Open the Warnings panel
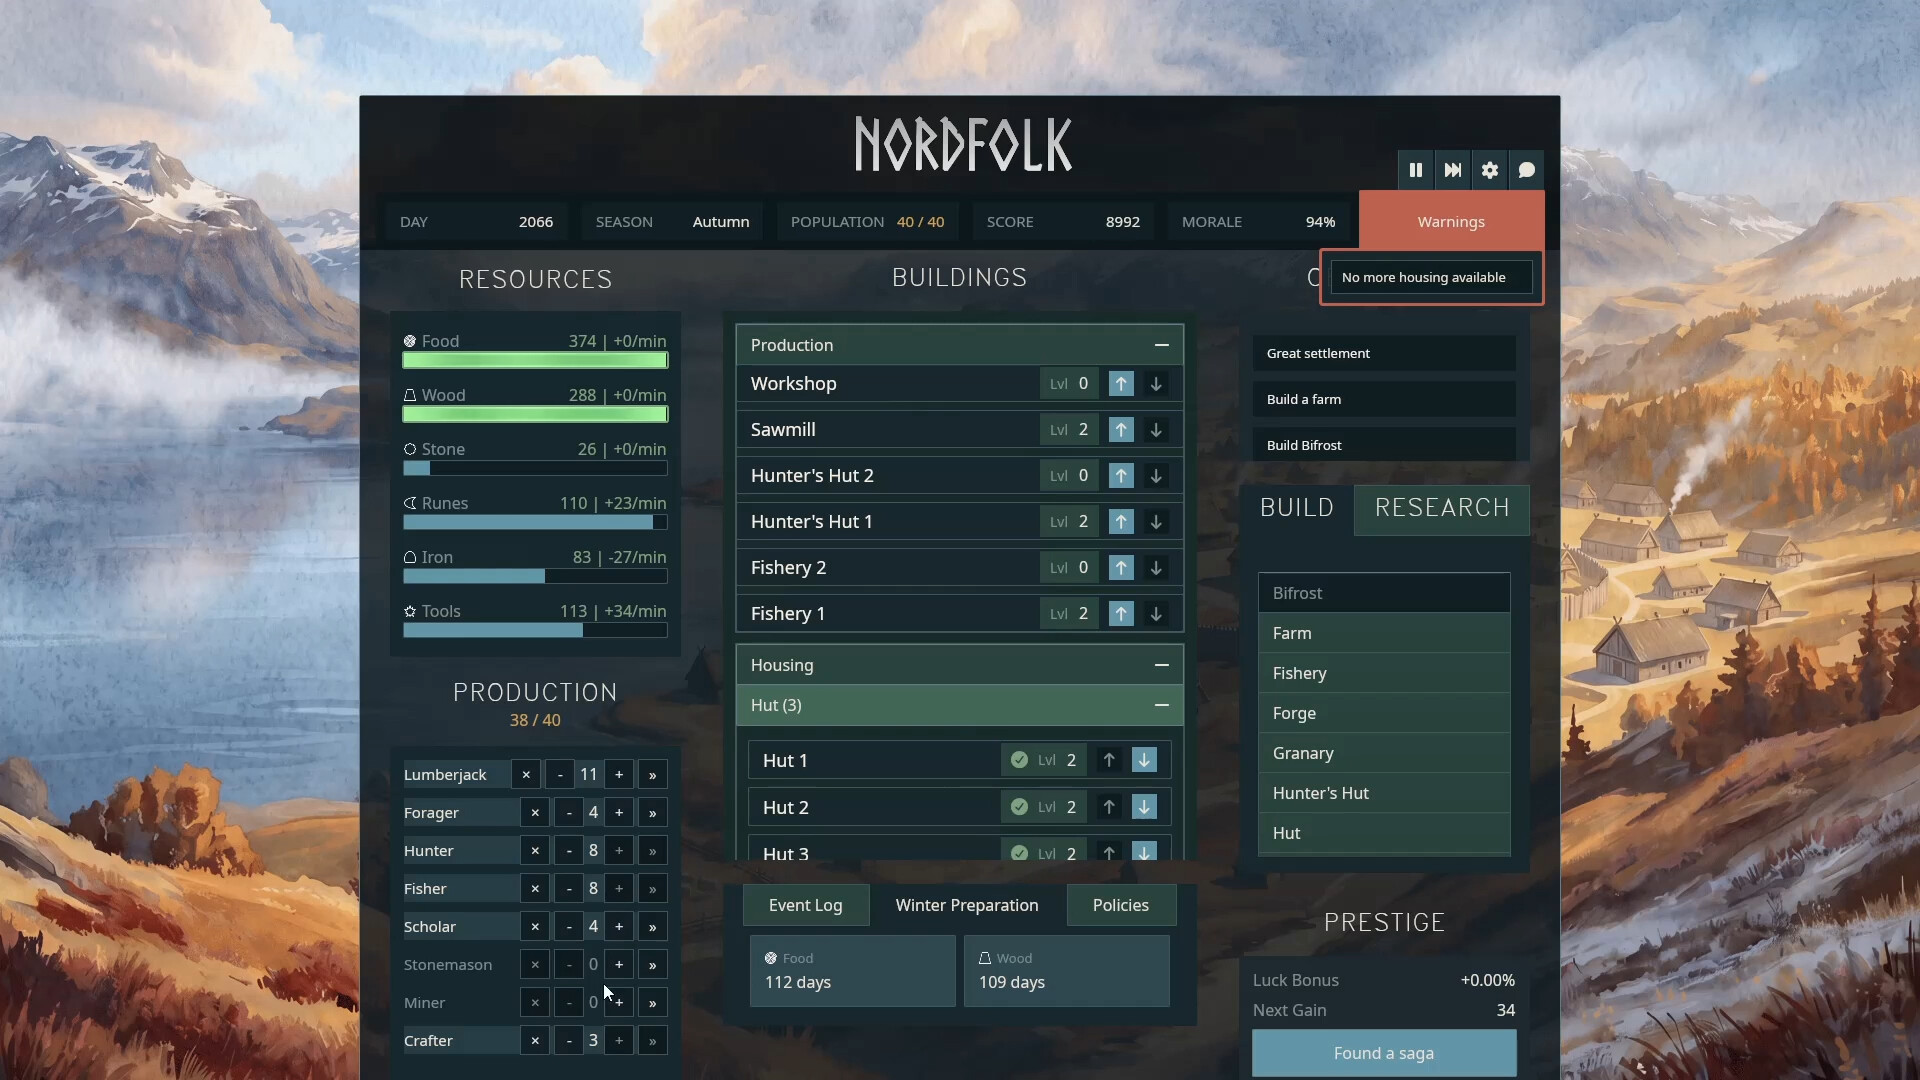Viewport: 1920px width, 1080px height. 1451,222
